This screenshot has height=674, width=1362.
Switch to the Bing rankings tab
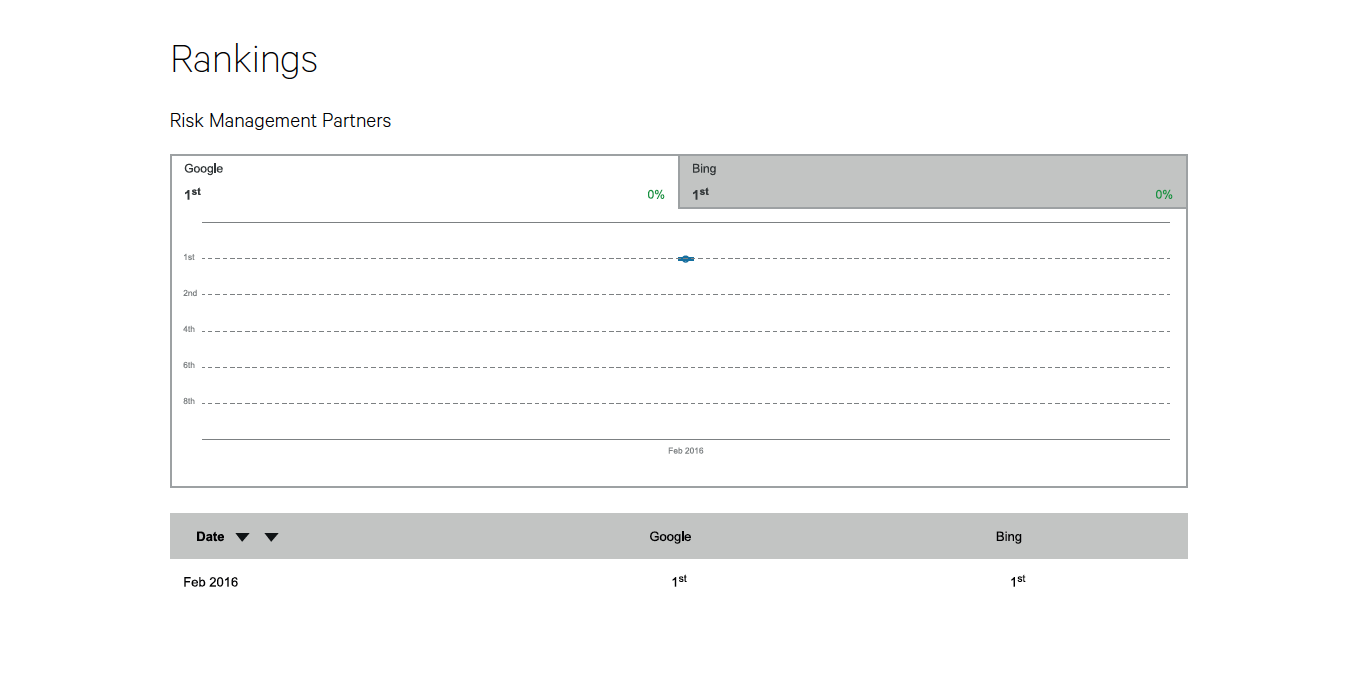pos(932,181)
